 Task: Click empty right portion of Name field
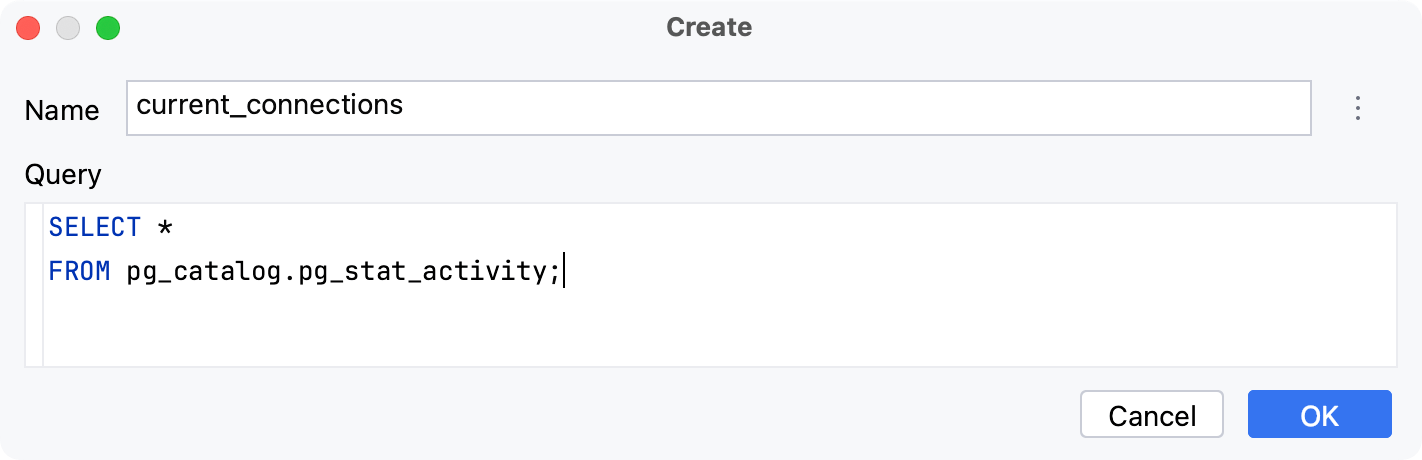pyautogui.click(x=900, y=108)
